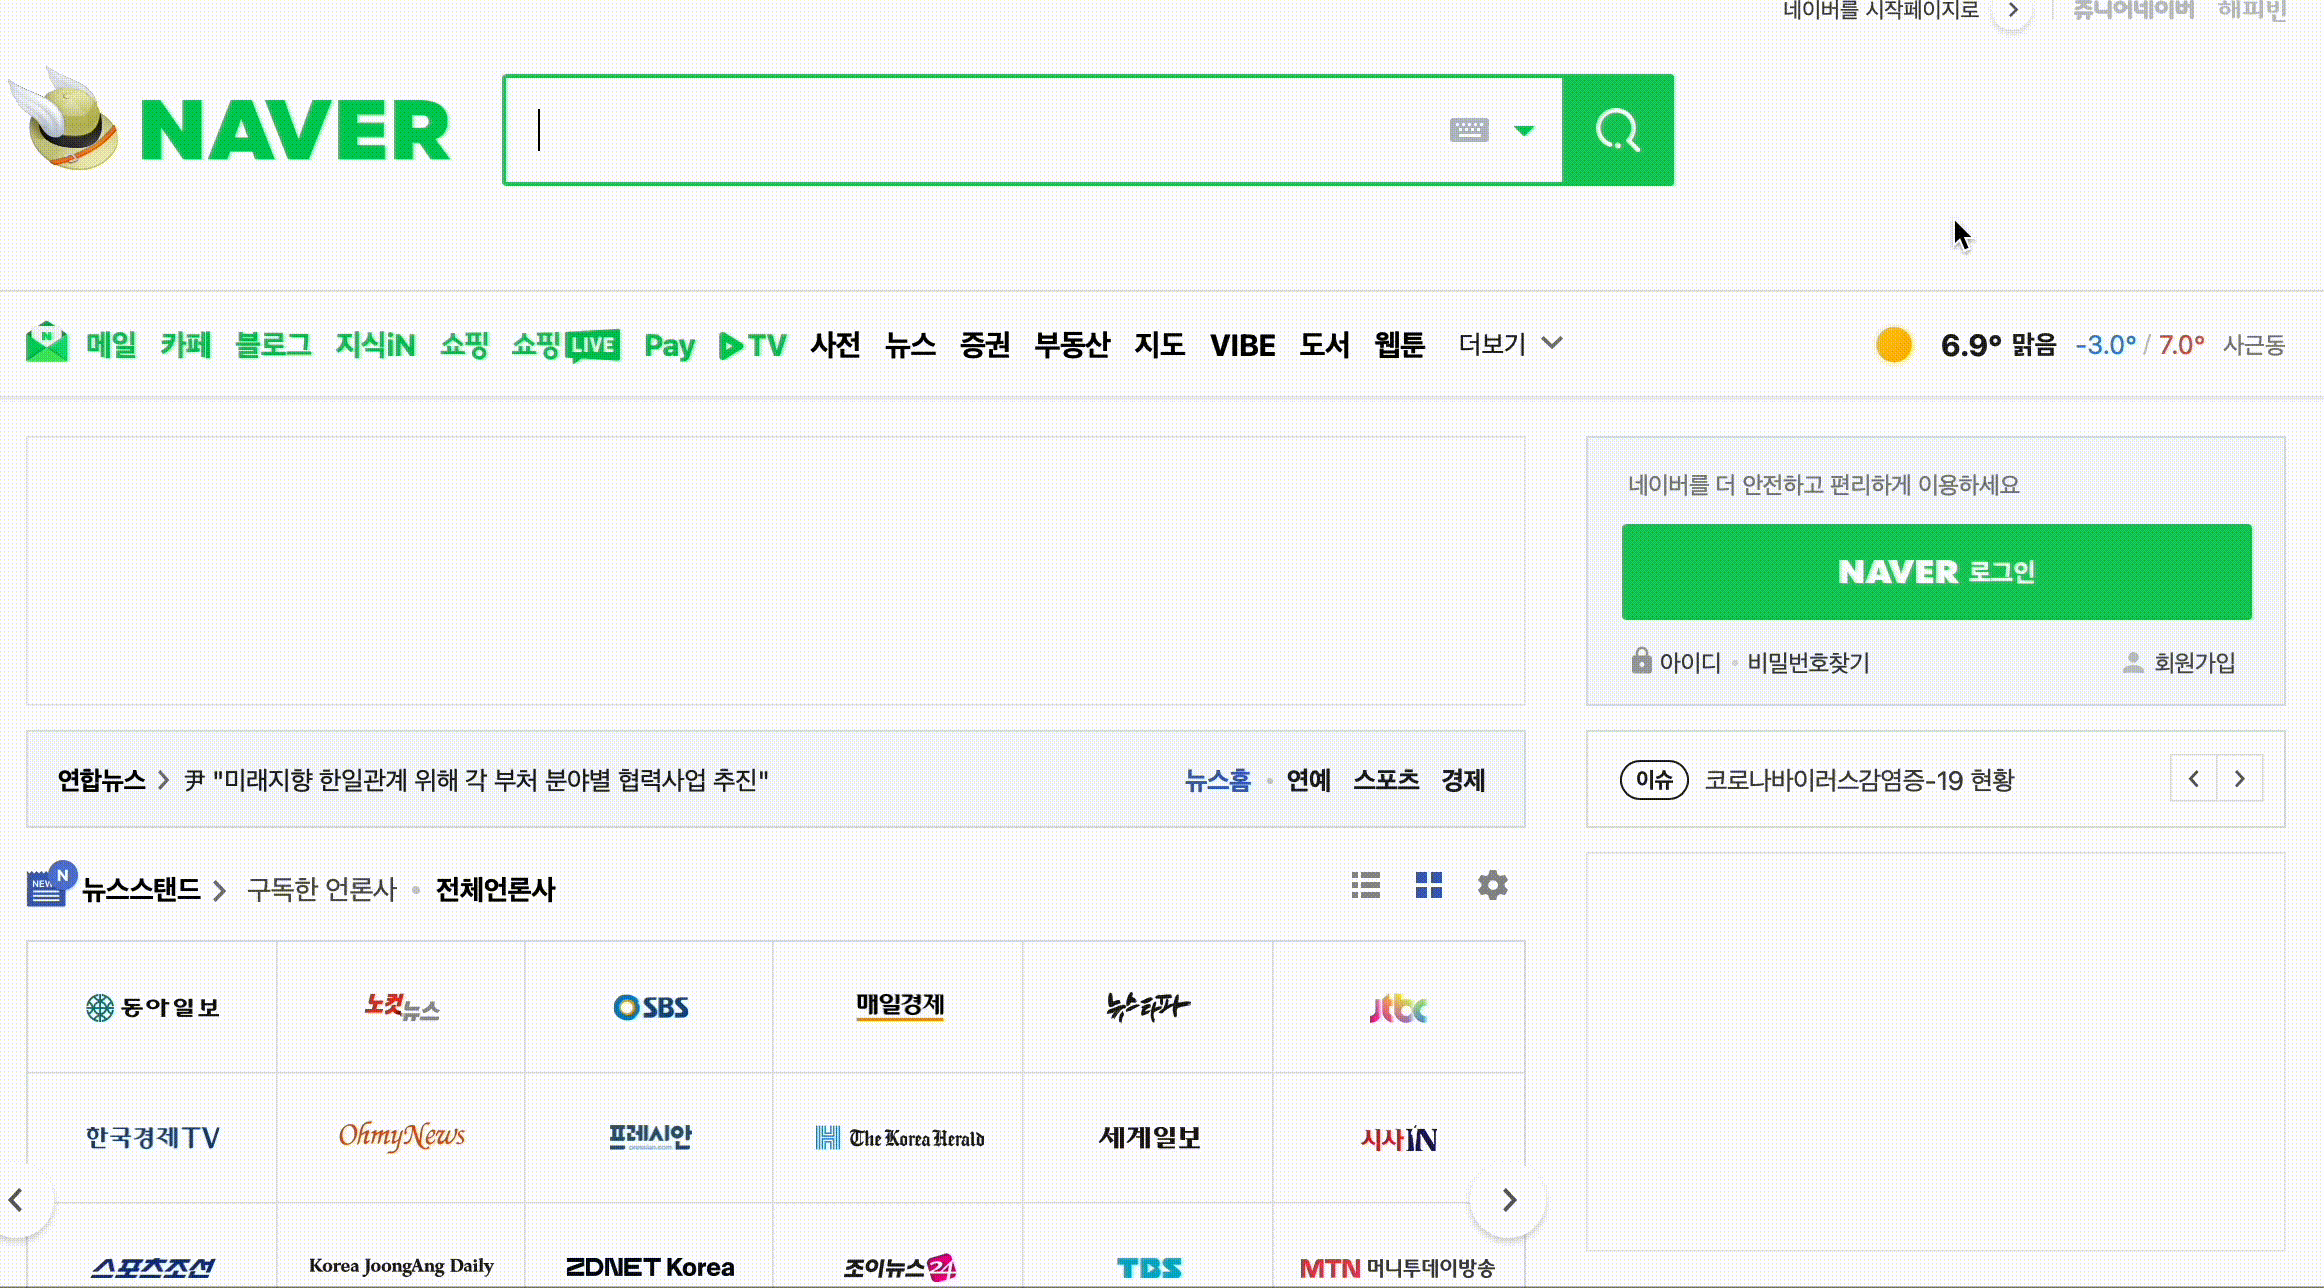Open the on-screen keyboard input tool
This screenshot has width=2324, height=1288.
coord(1468,130)
